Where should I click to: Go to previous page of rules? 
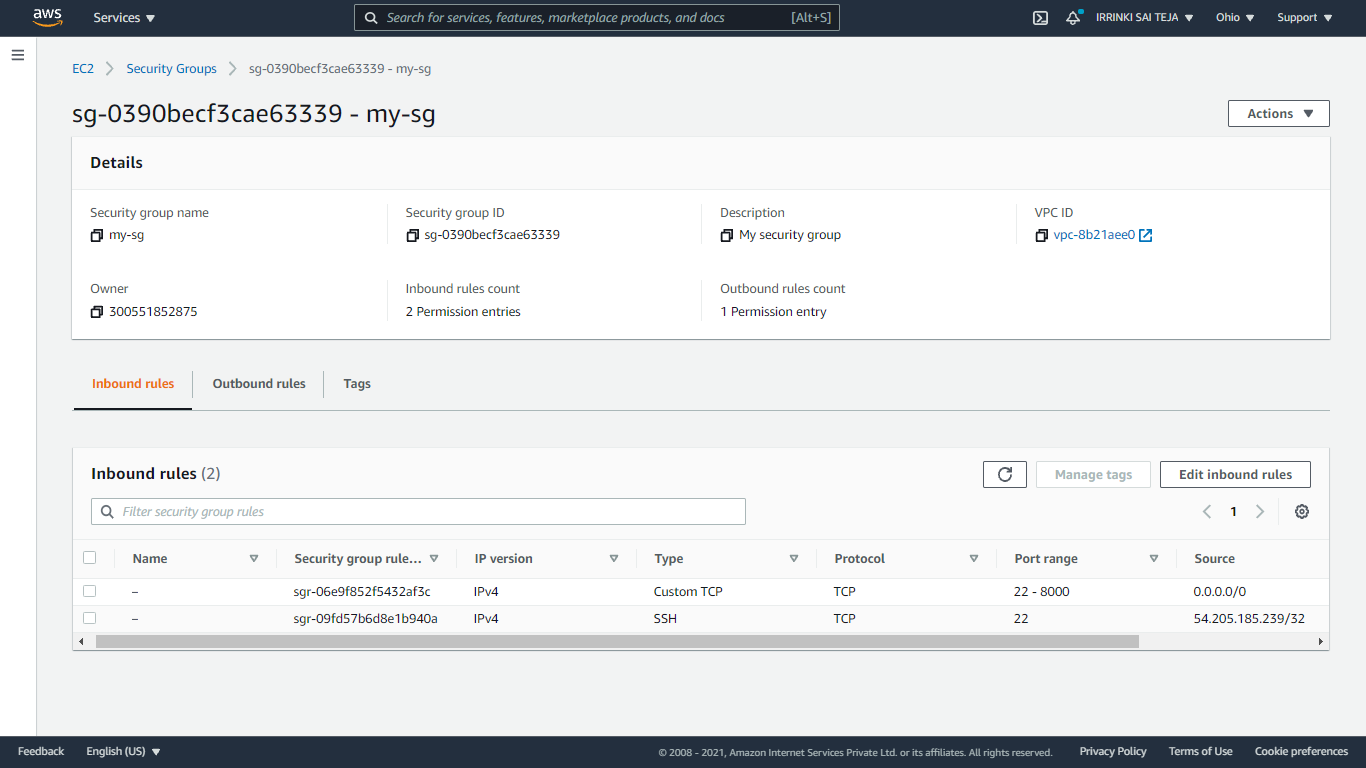pyautogui.click(x=1207, y=511)
